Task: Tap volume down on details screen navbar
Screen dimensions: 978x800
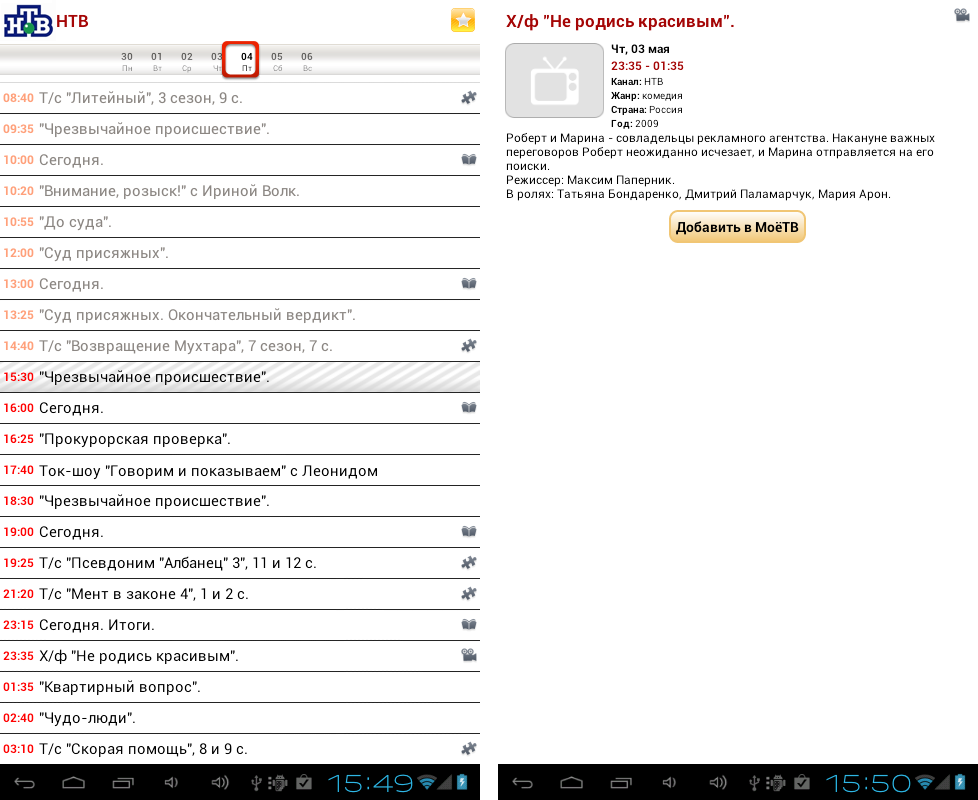Action: click(669, 783)
